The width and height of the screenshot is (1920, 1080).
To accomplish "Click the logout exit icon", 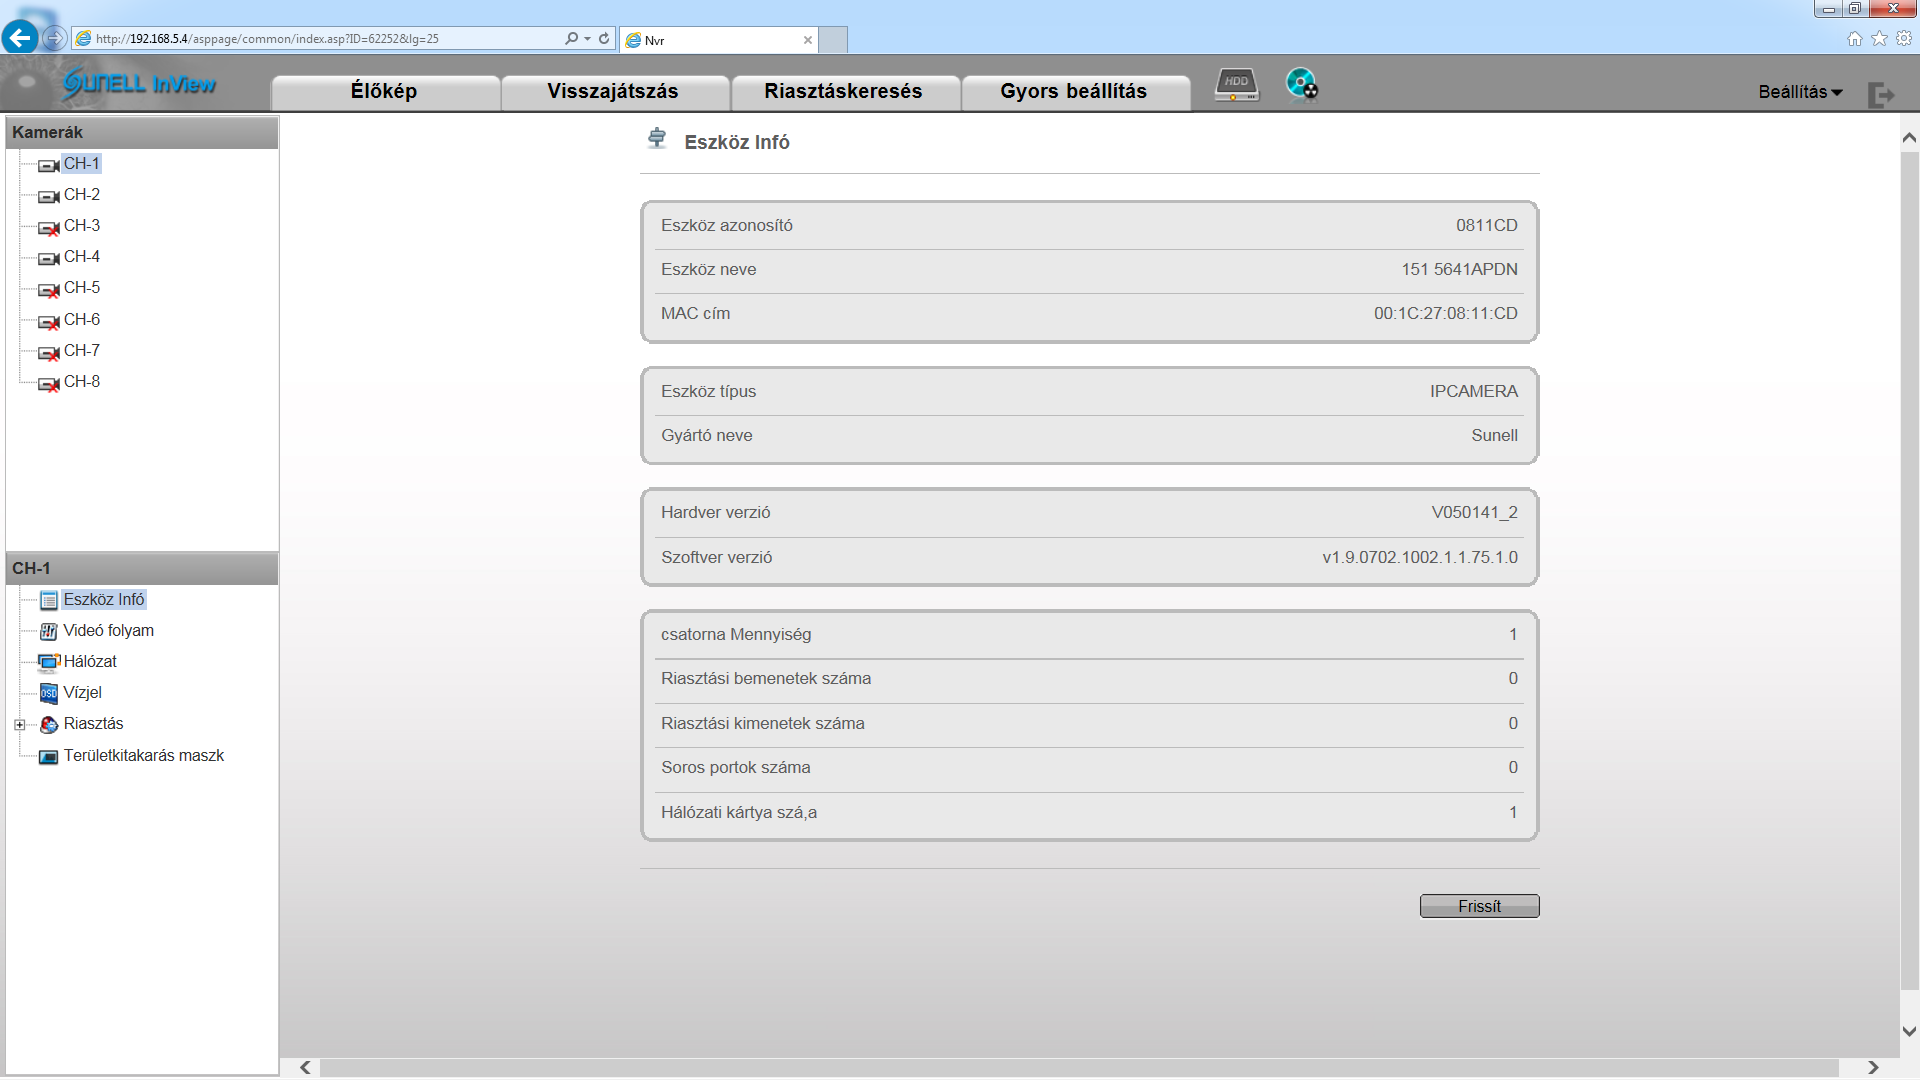I will [1881, 94].
